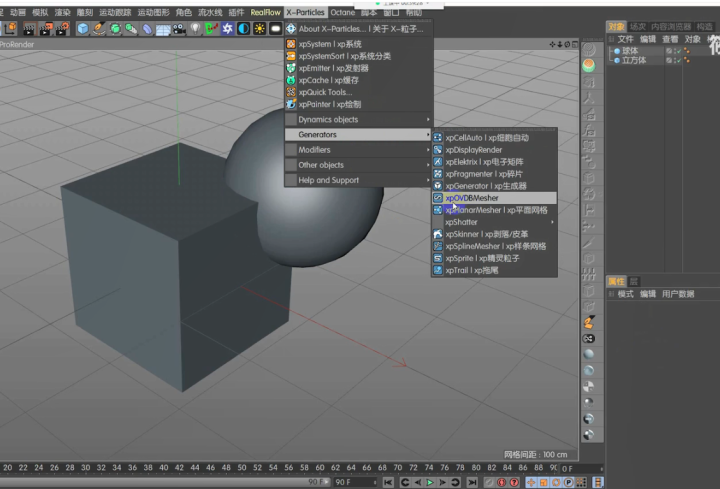Add a Cube primitive object
The width and height of the screenshot is (720, 489).
click(x=83, y=29)
